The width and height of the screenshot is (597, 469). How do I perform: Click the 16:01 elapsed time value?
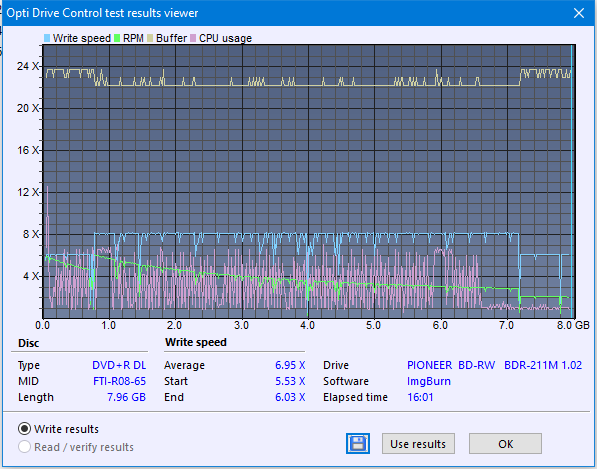420,397
